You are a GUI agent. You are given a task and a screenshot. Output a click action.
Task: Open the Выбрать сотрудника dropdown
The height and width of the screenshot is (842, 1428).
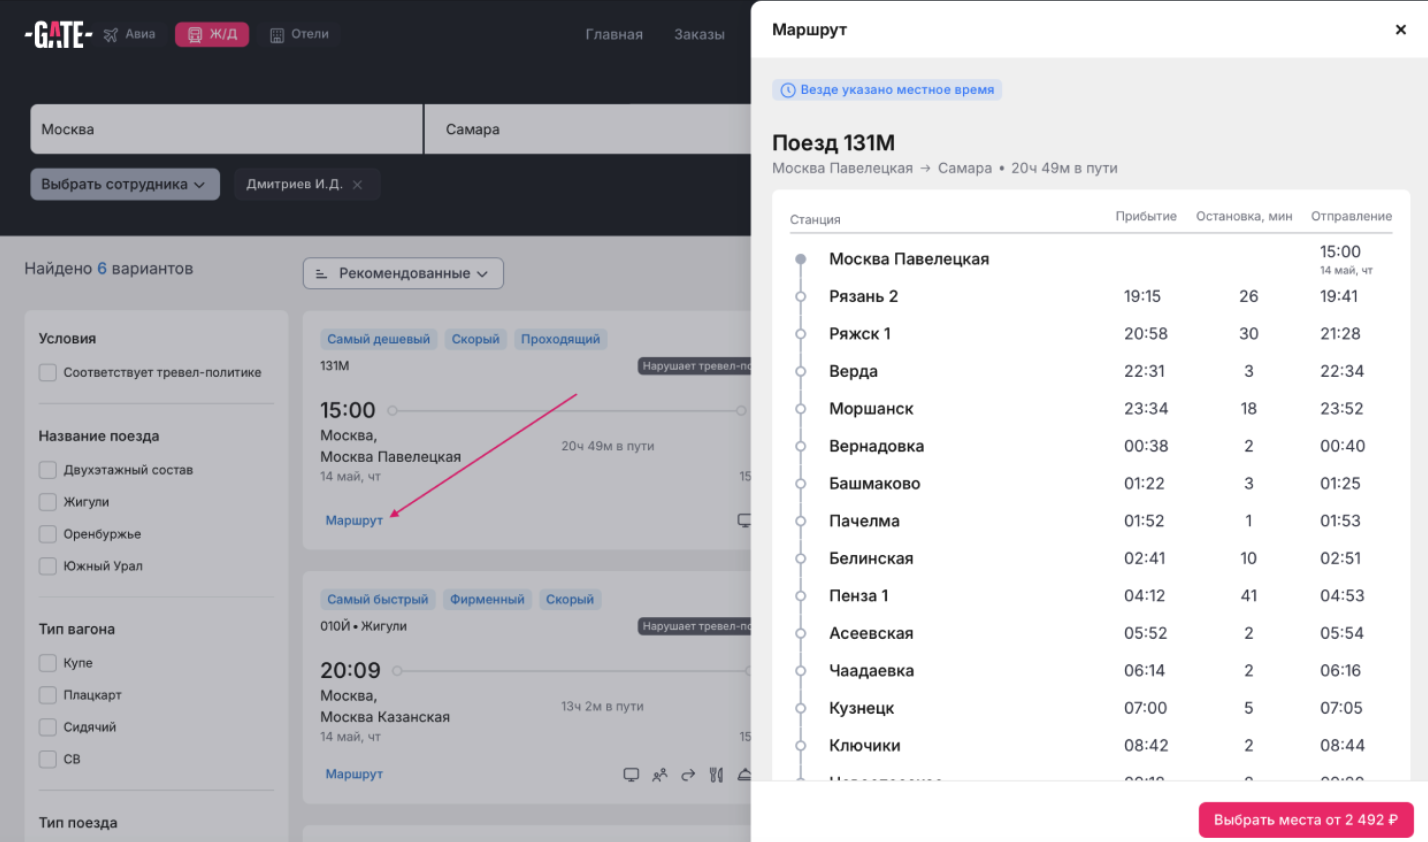[124, 185]
